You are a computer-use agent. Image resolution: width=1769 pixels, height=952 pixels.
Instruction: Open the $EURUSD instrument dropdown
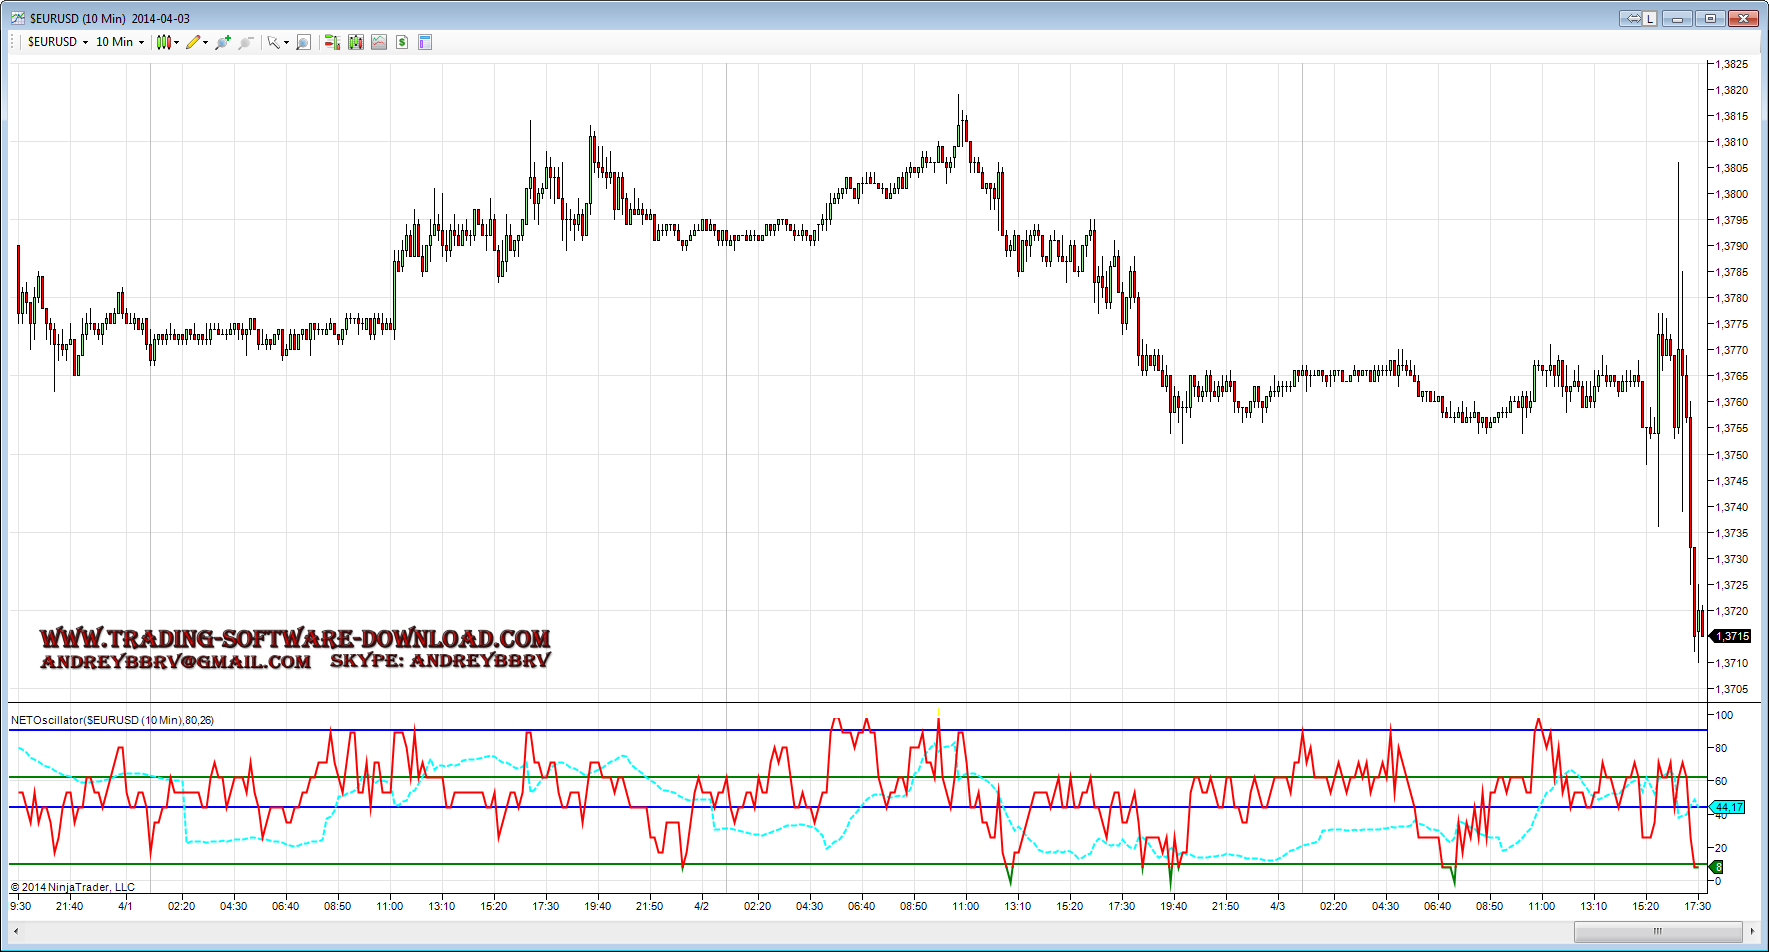point(57,42)
